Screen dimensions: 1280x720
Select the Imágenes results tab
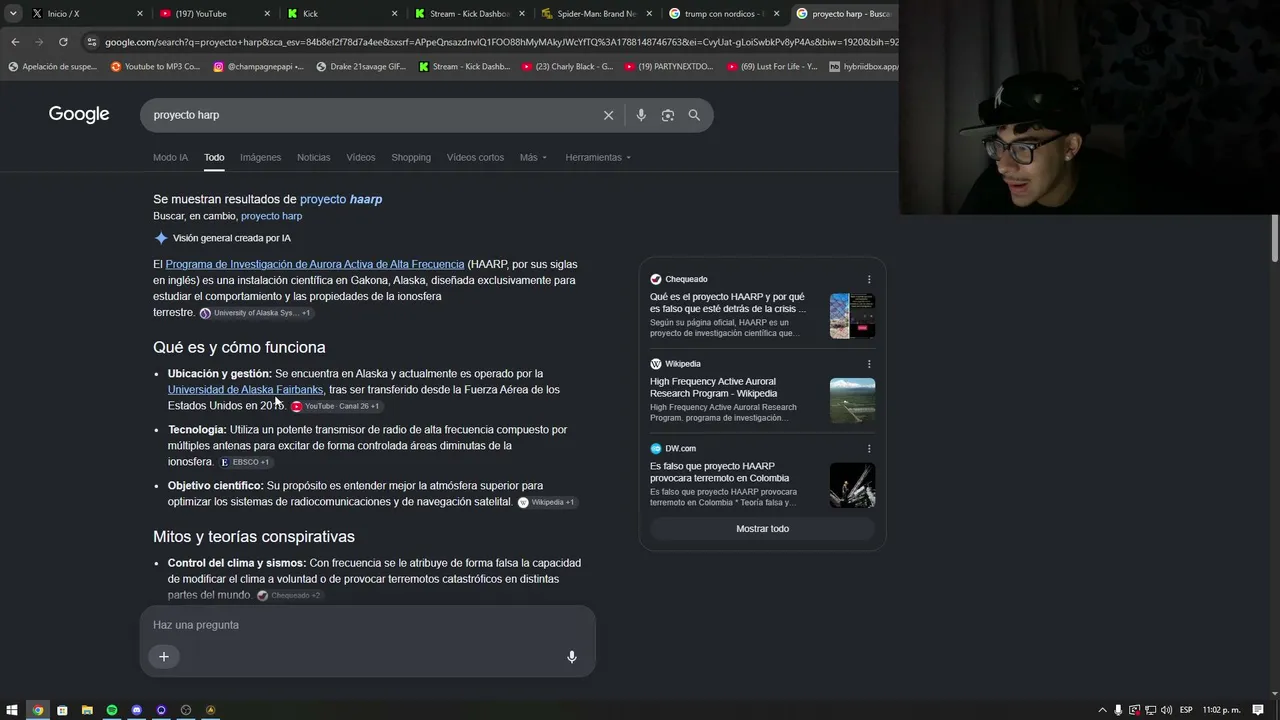(260, 157)
